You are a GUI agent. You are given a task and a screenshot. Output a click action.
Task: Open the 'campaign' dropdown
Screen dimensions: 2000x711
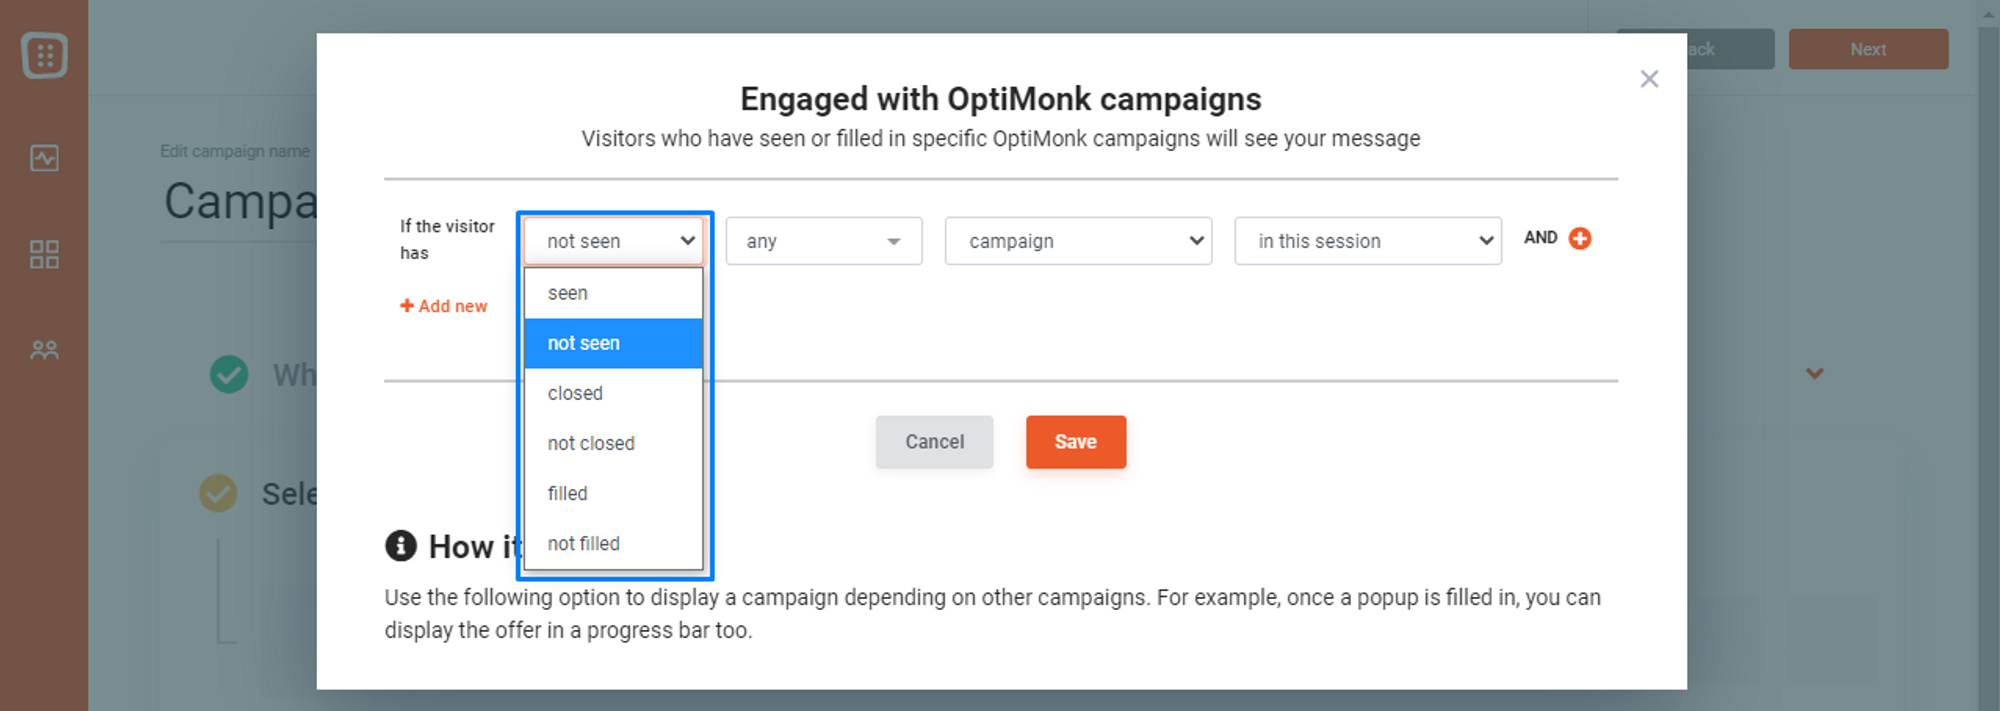1078,241
